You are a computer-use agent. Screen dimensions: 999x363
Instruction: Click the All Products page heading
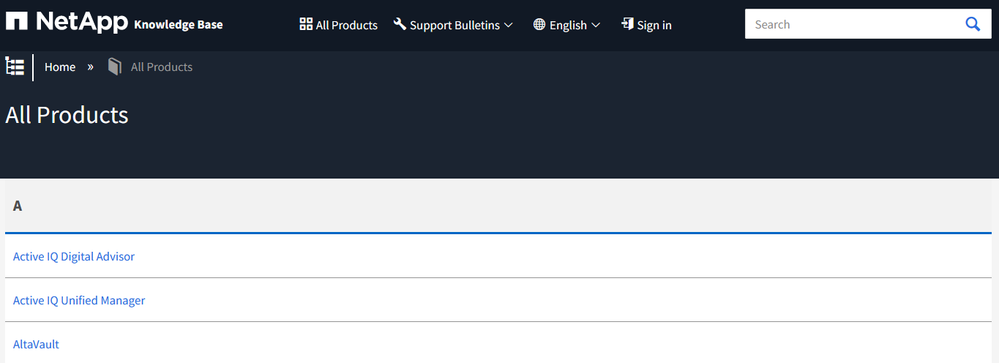tap(67, 115)
